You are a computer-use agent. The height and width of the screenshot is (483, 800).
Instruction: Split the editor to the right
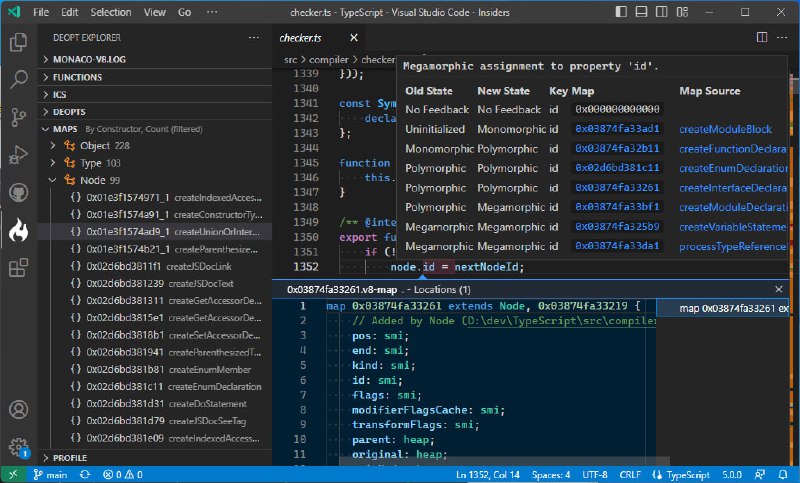tap(762, 37)
